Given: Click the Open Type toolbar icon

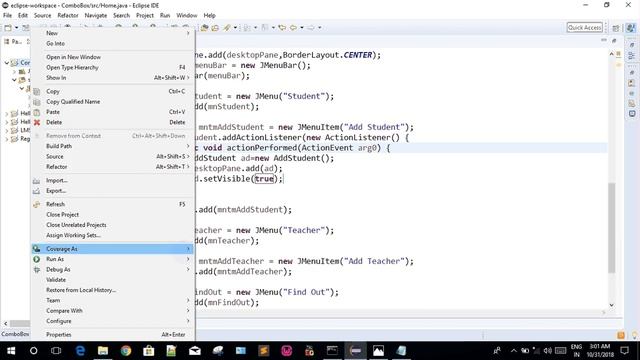Looking at the screenshot, I should point(204,27).
